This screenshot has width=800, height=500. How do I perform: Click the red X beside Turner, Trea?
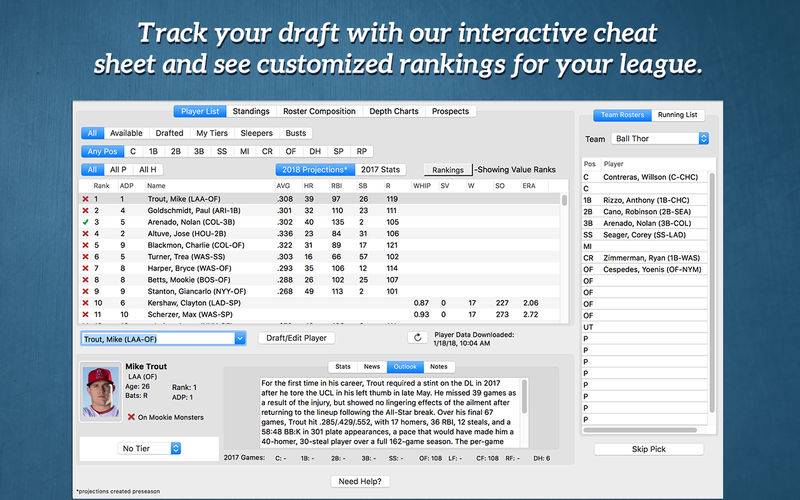85,257
